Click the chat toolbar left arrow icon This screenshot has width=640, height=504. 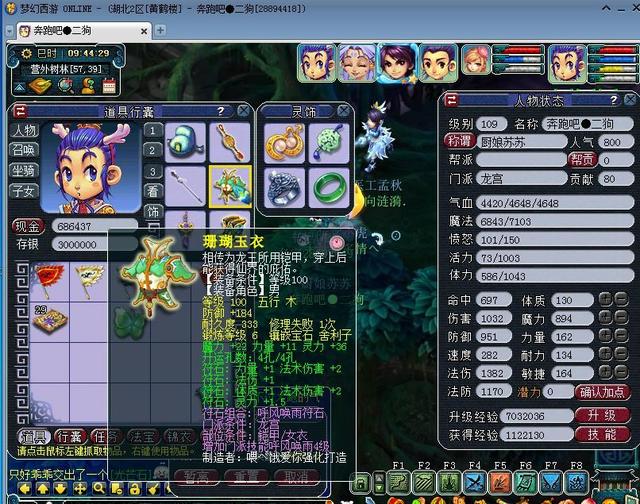point(24,488)
